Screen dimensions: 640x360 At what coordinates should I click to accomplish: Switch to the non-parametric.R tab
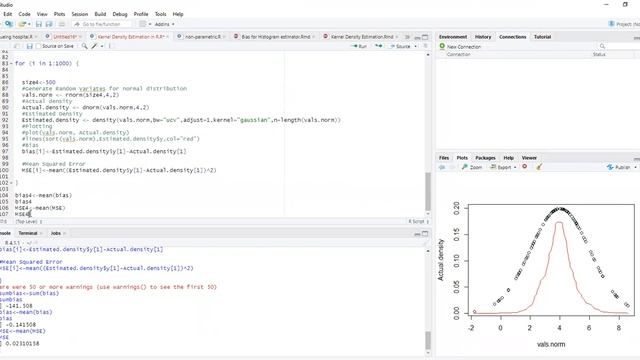pyautogui.click(x=202, y=37)
